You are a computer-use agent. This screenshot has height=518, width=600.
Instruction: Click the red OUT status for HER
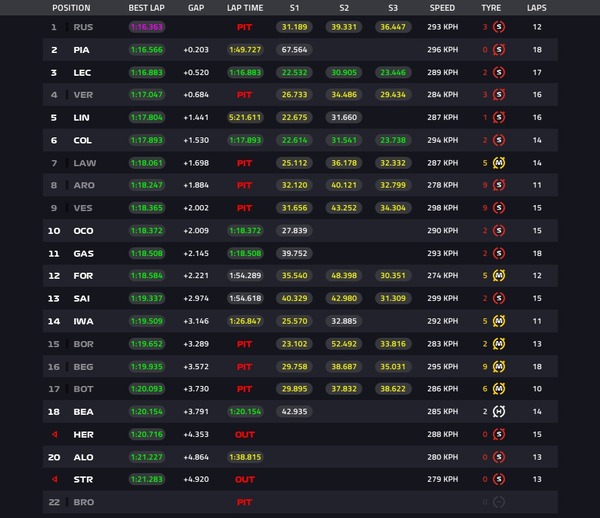pyautogui.click(x=245, y=435)
